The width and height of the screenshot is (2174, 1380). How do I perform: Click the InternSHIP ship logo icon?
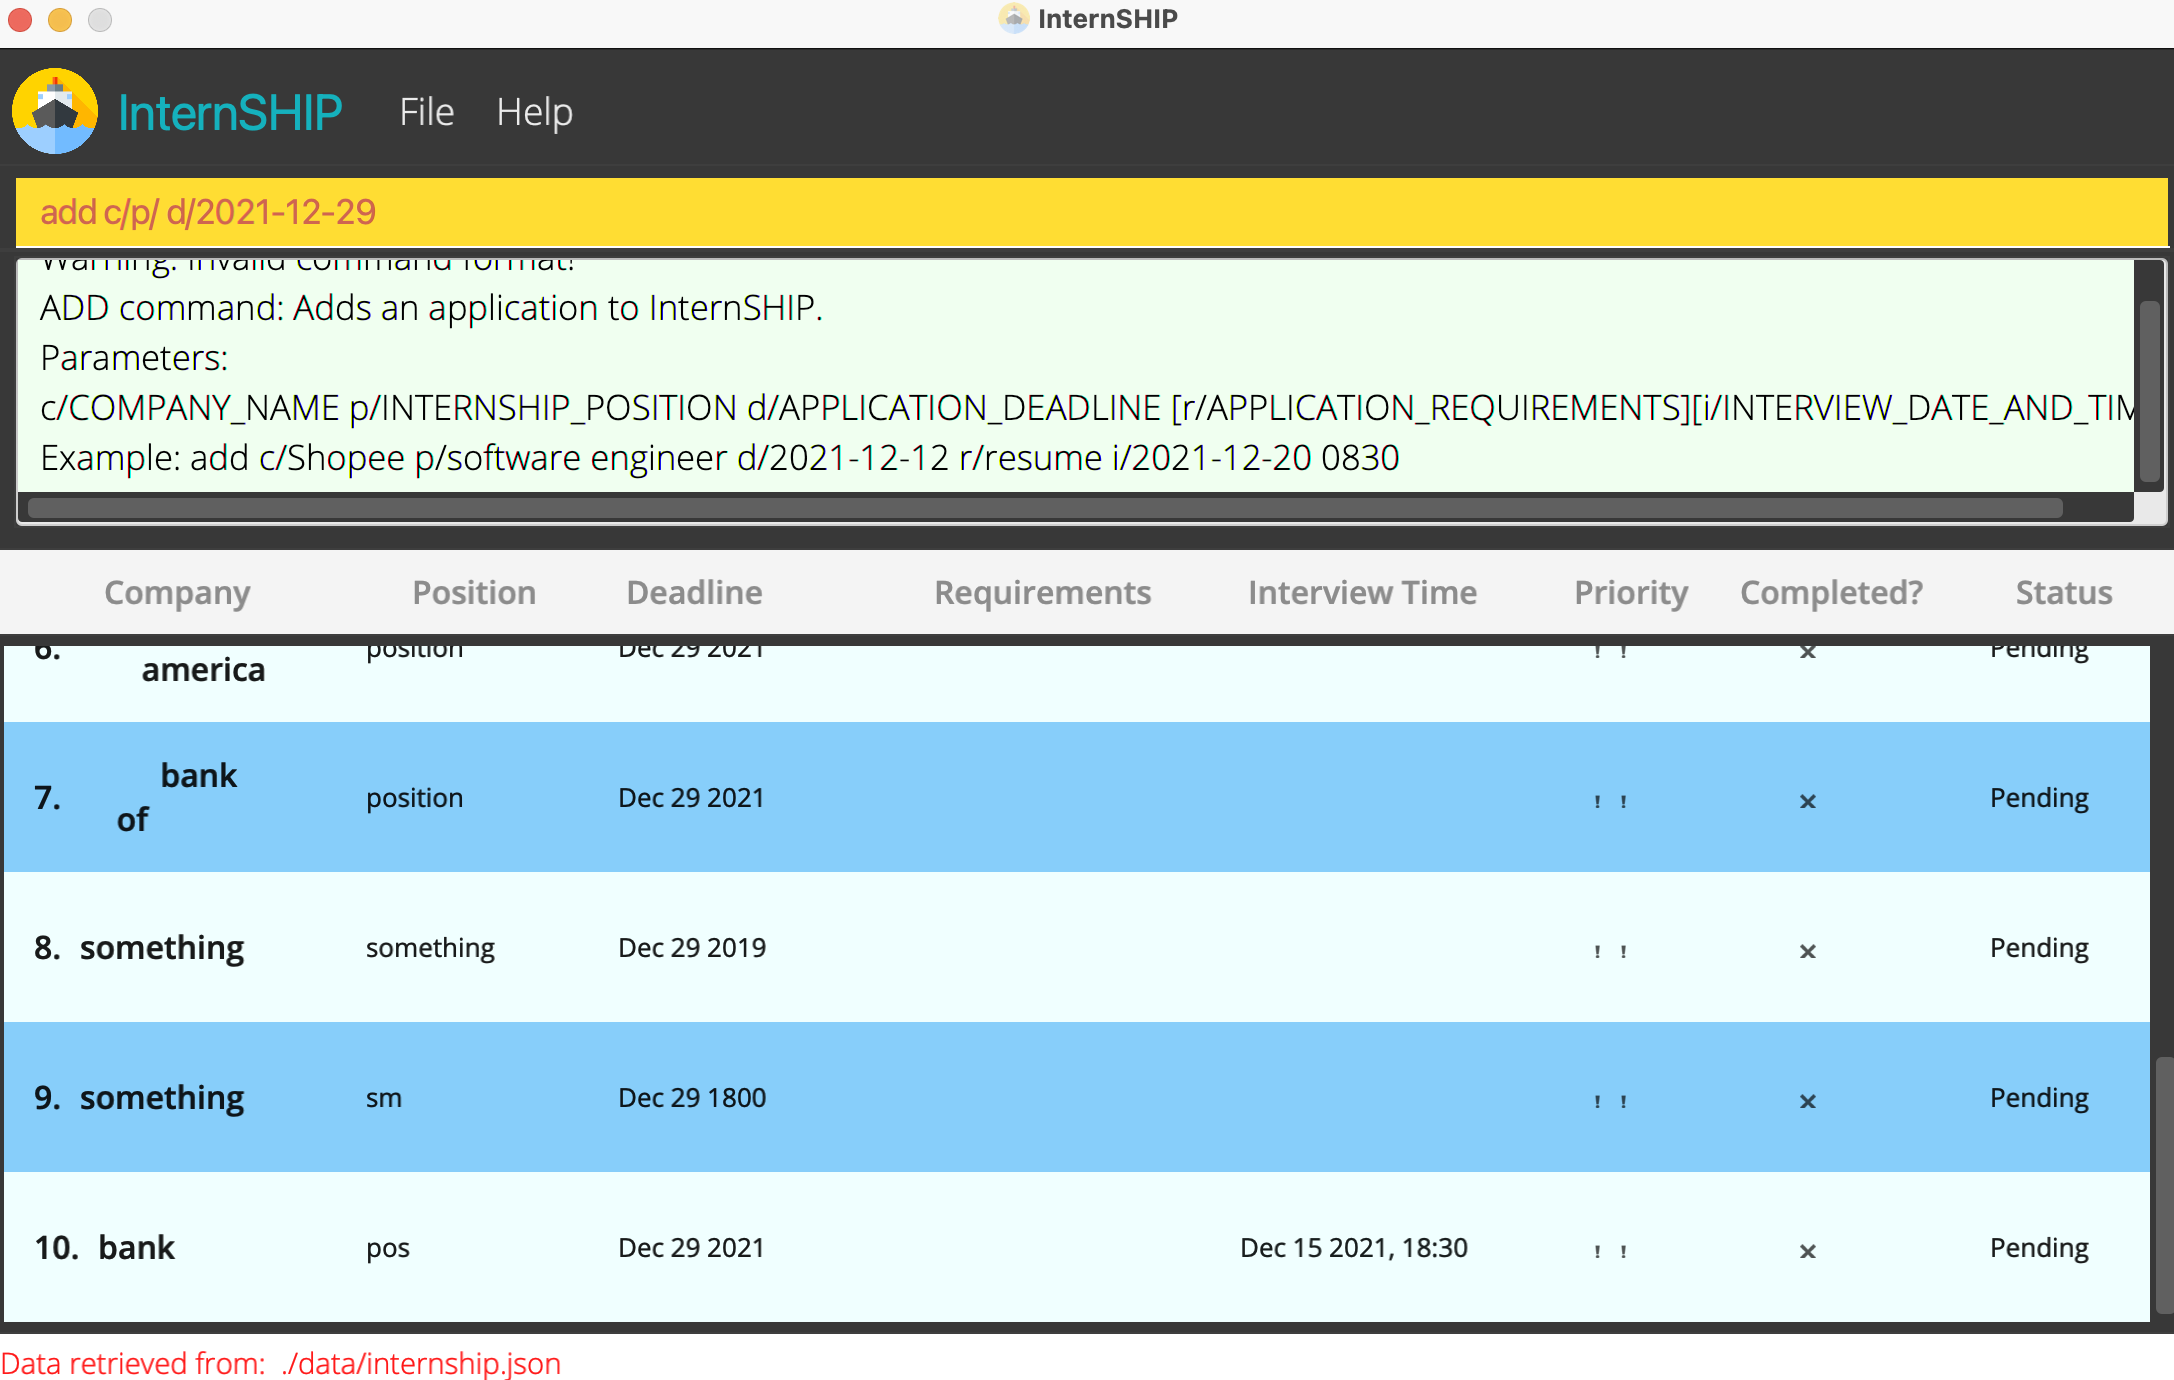pyautogui.click(x=55, y=111)
